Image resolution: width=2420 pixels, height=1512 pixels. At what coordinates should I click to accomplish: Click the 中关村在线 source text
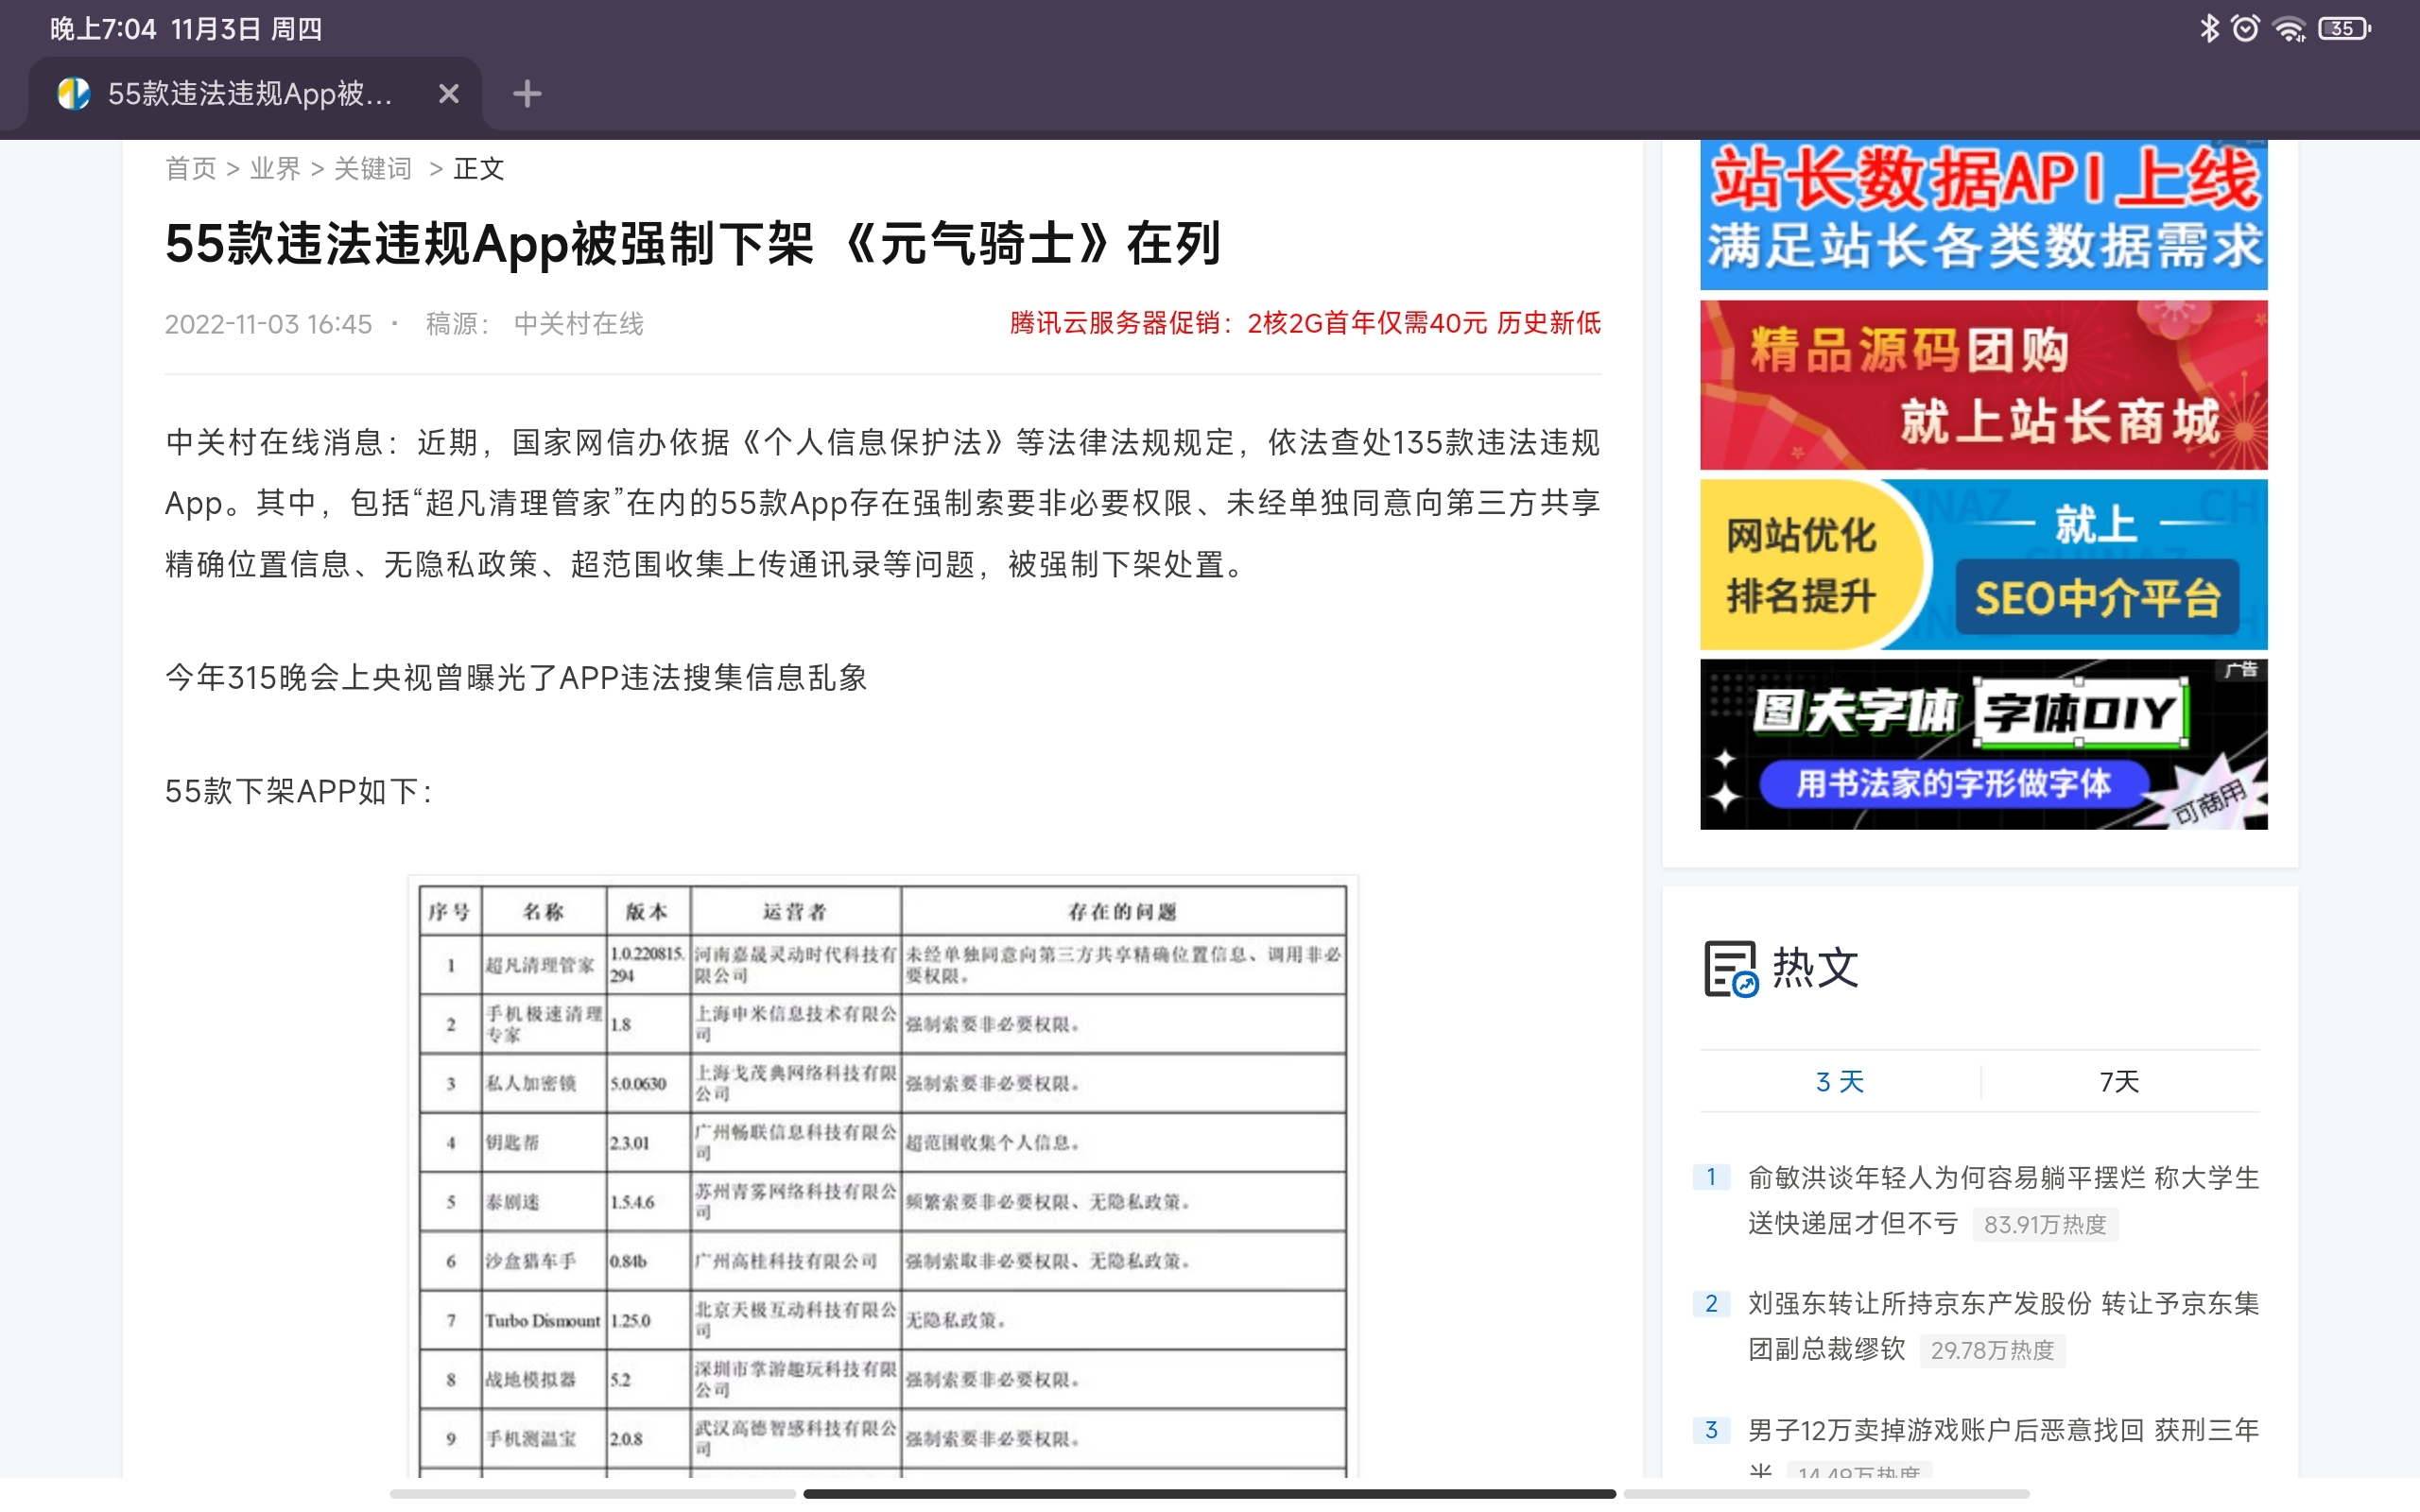point(578,324)
